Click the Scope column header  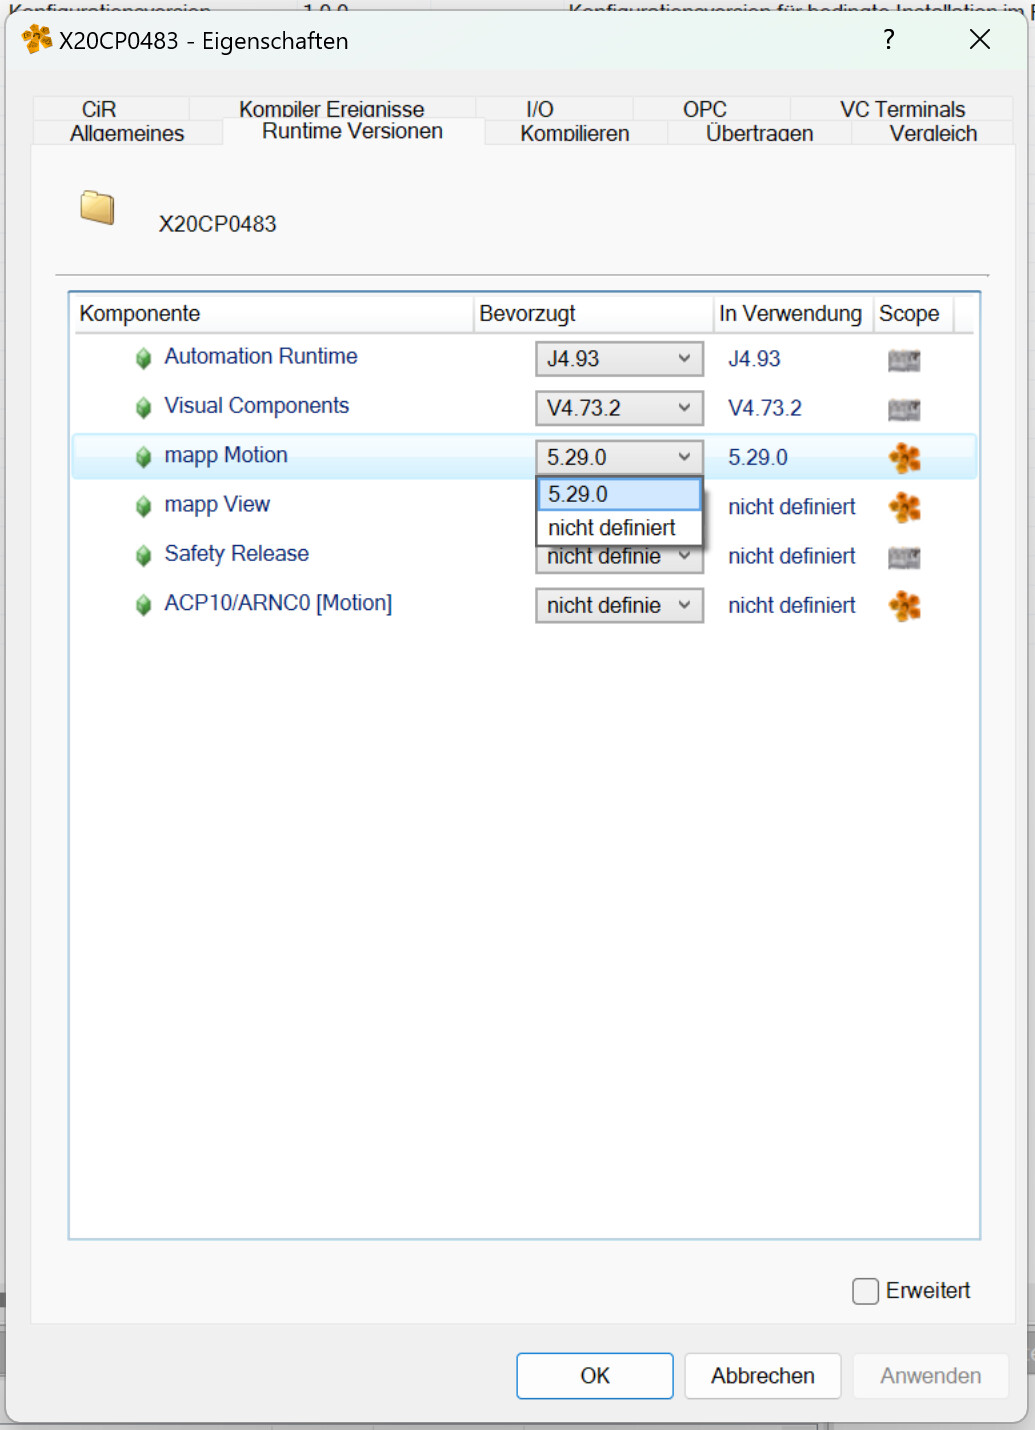point(913,314)
